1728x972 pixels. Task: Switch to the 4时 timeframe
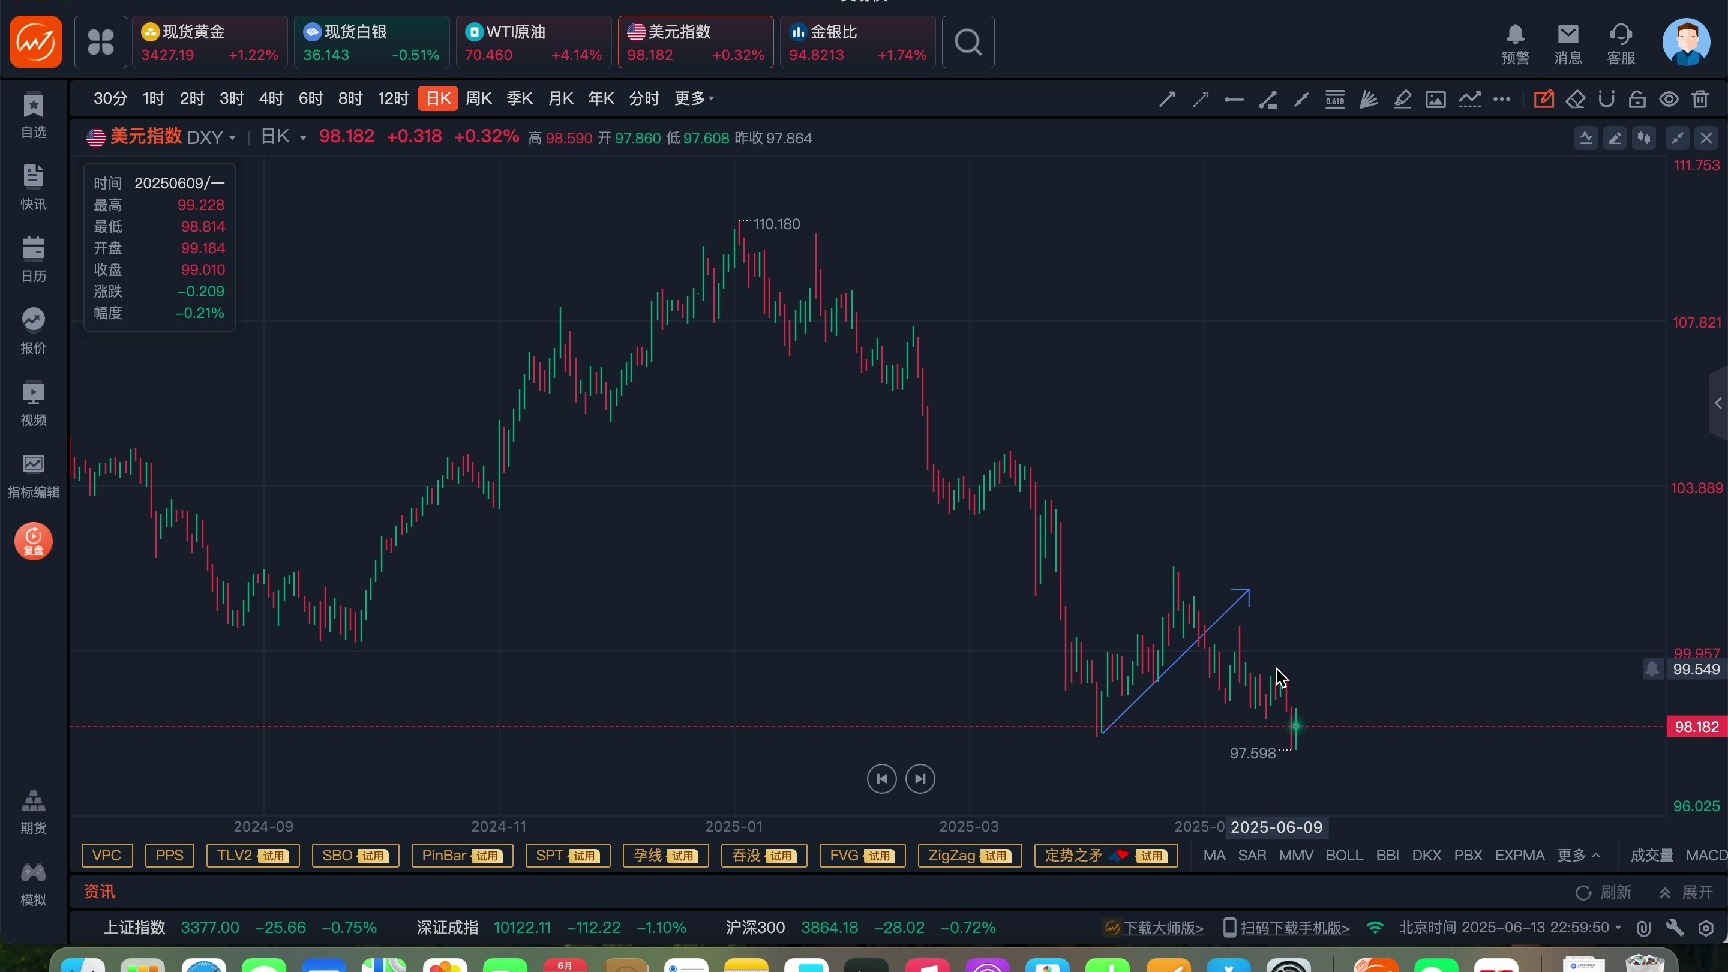click(x=271, y=98)
